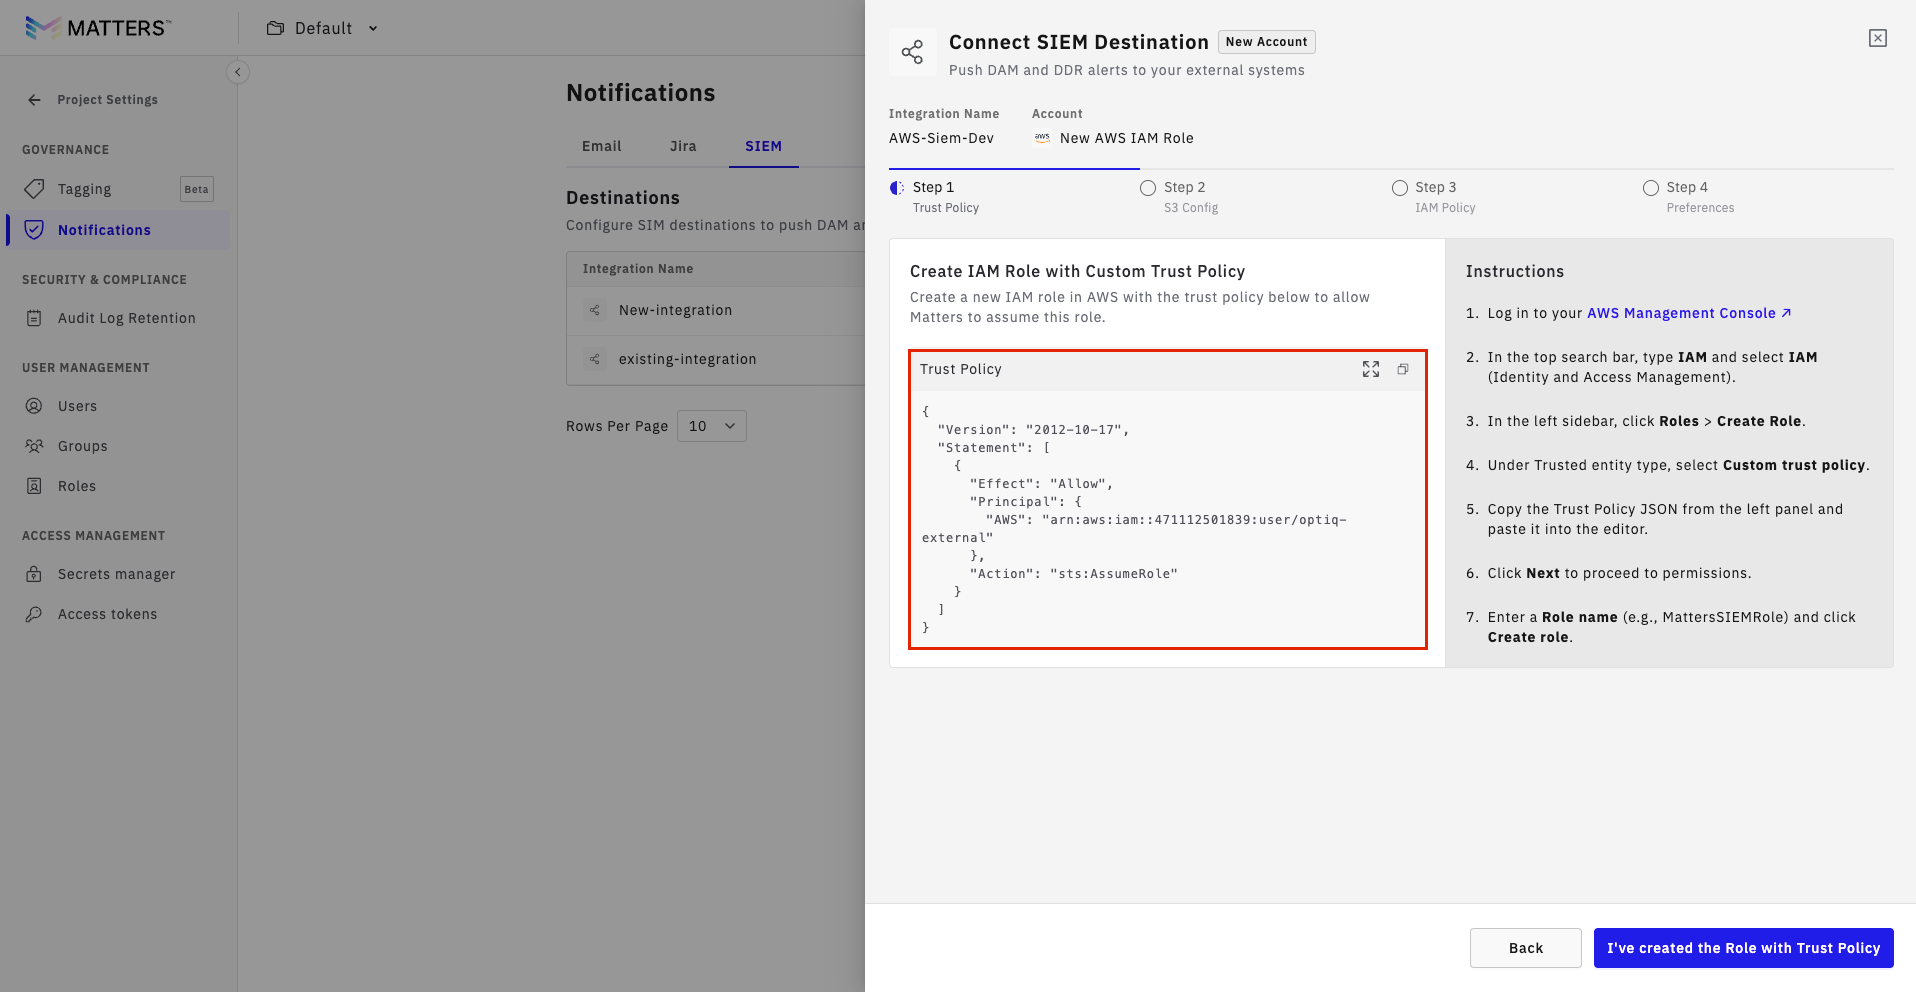The width and height of the screenshot is (1916, 992).
Task: Click the Back button
Action: point(1525,948)
